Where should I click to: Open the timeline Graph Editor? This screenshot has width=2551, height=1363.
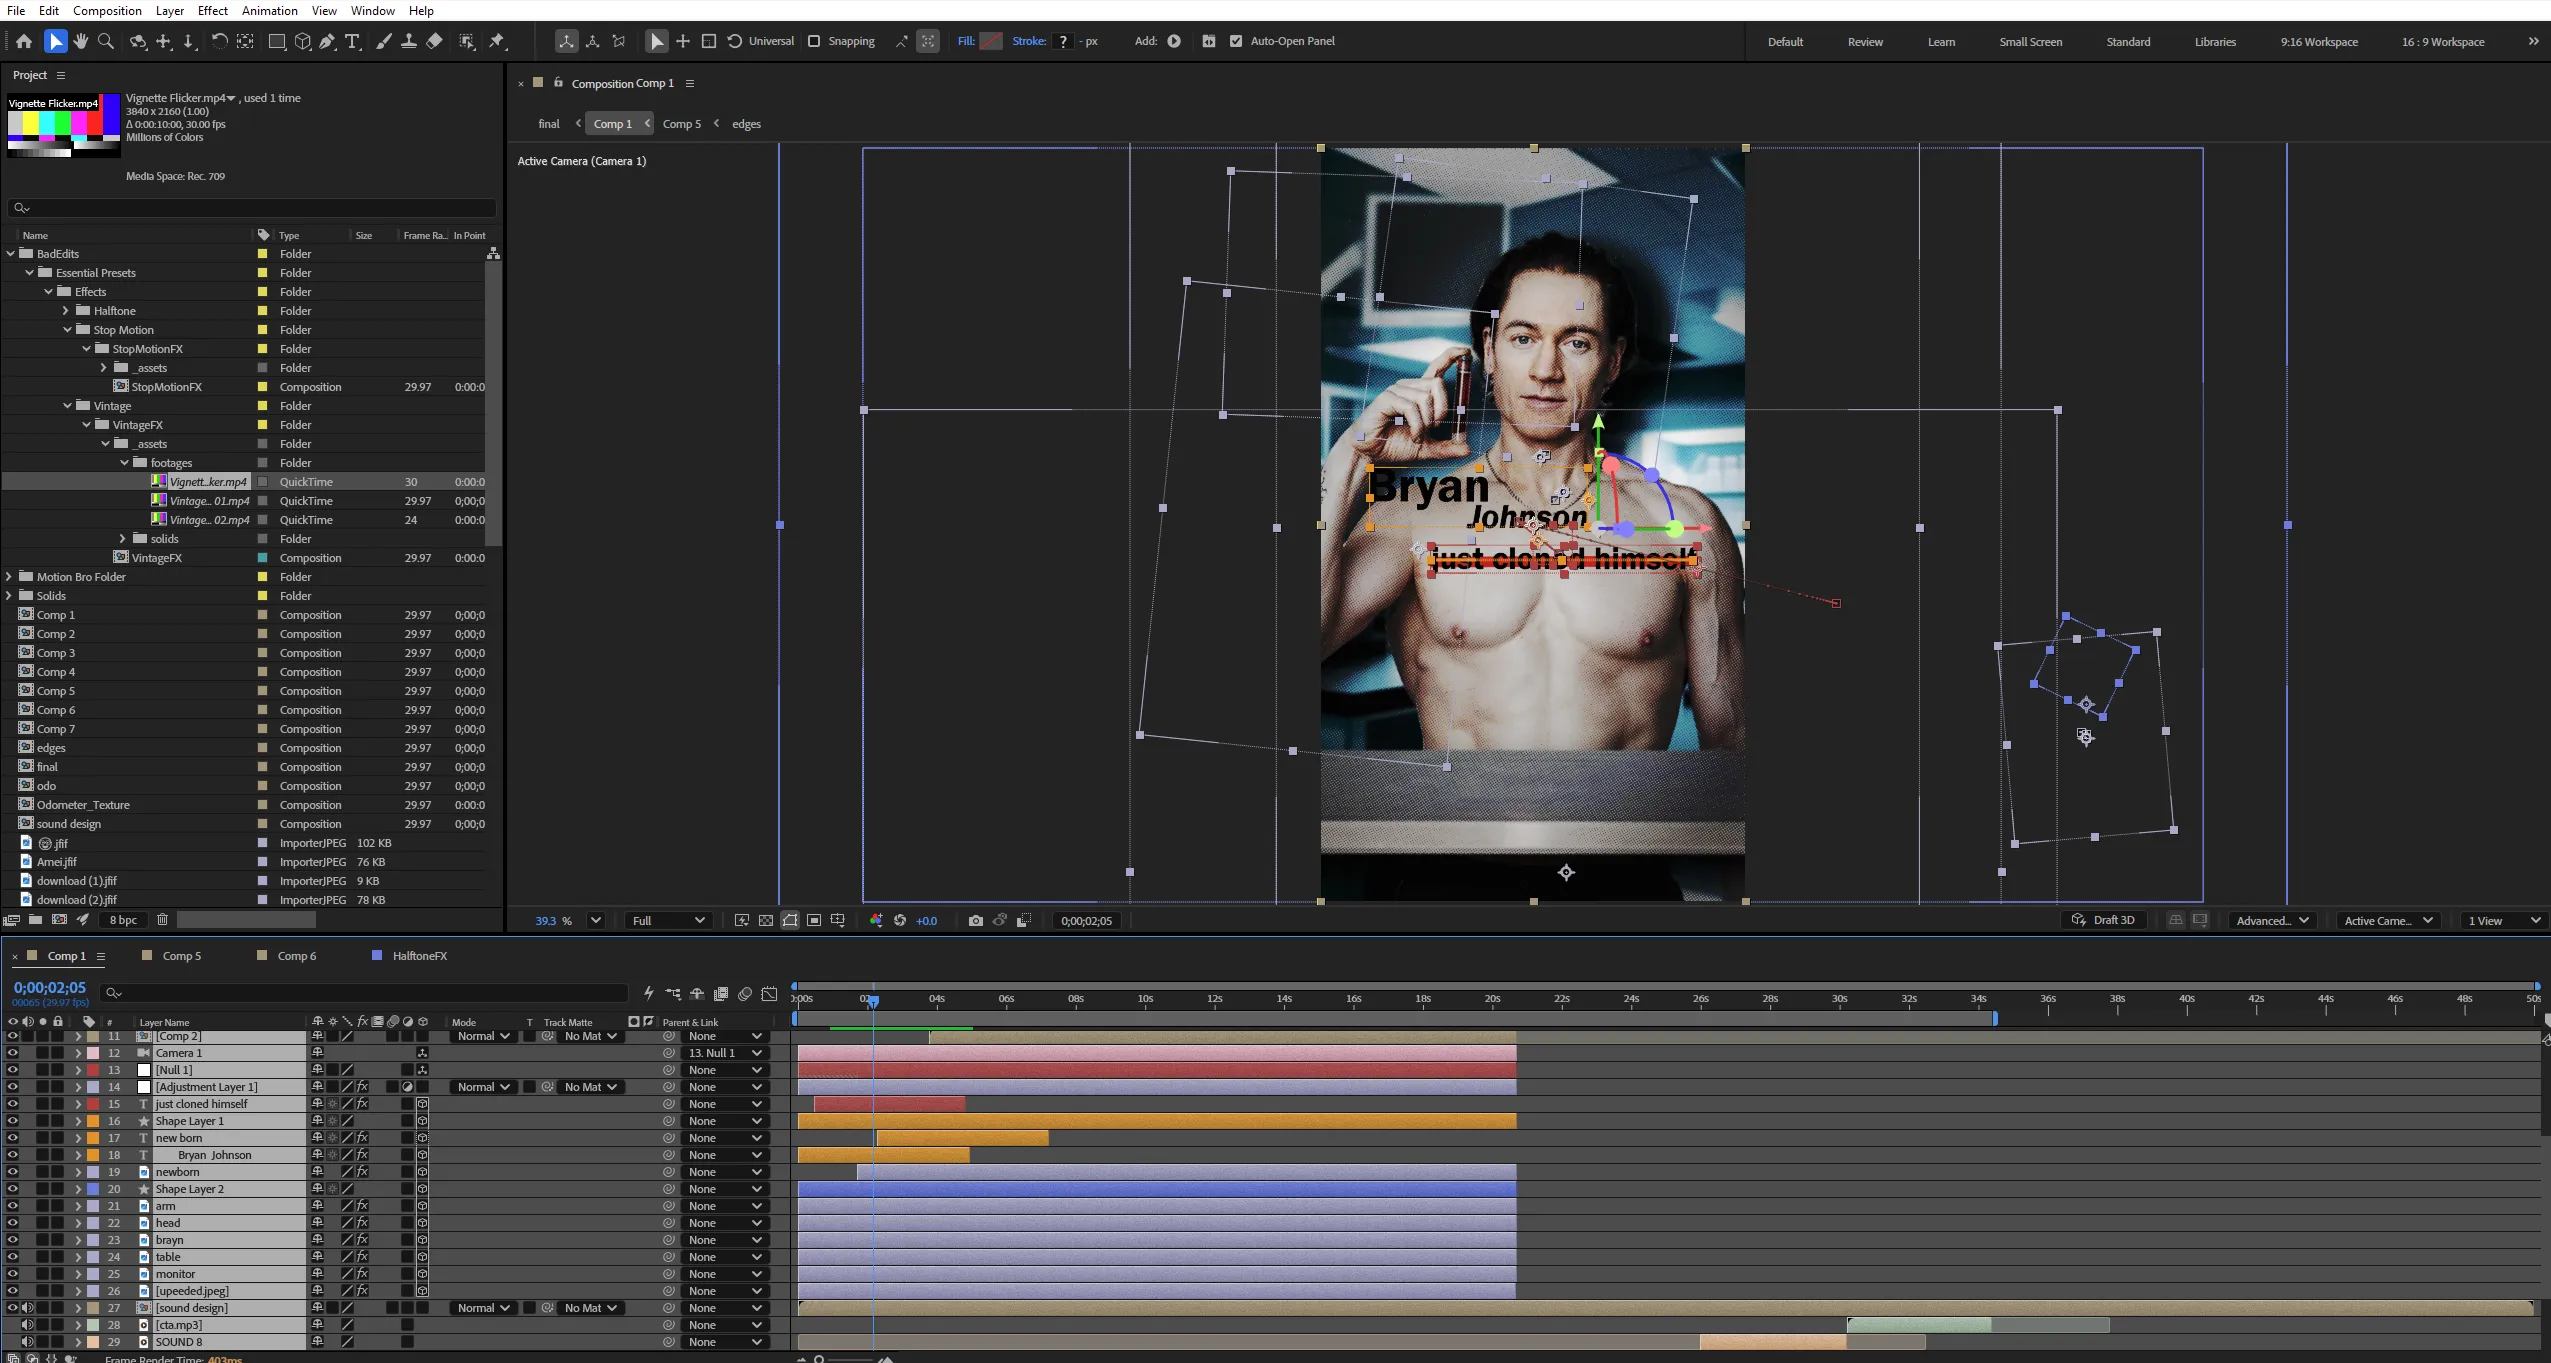[769, 993]
